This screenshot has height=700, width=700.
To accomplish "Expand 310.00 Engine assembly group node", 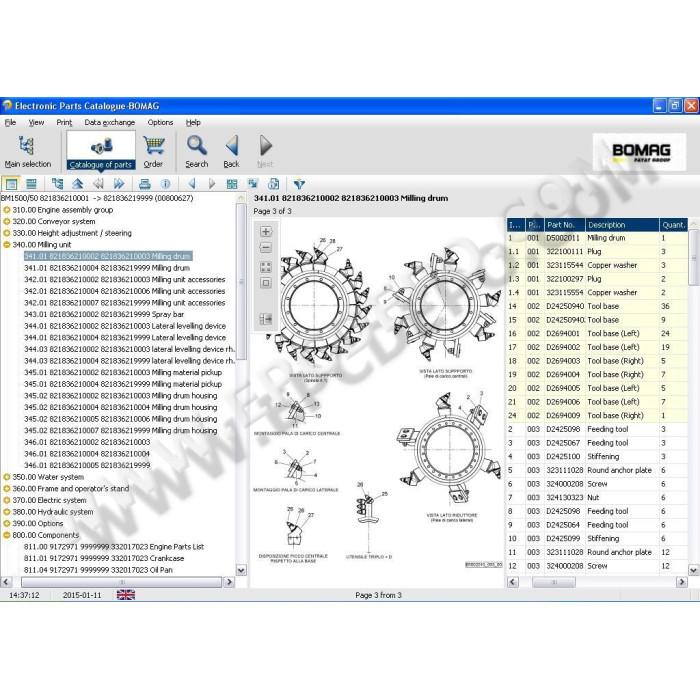I will (x=6, y=210).
